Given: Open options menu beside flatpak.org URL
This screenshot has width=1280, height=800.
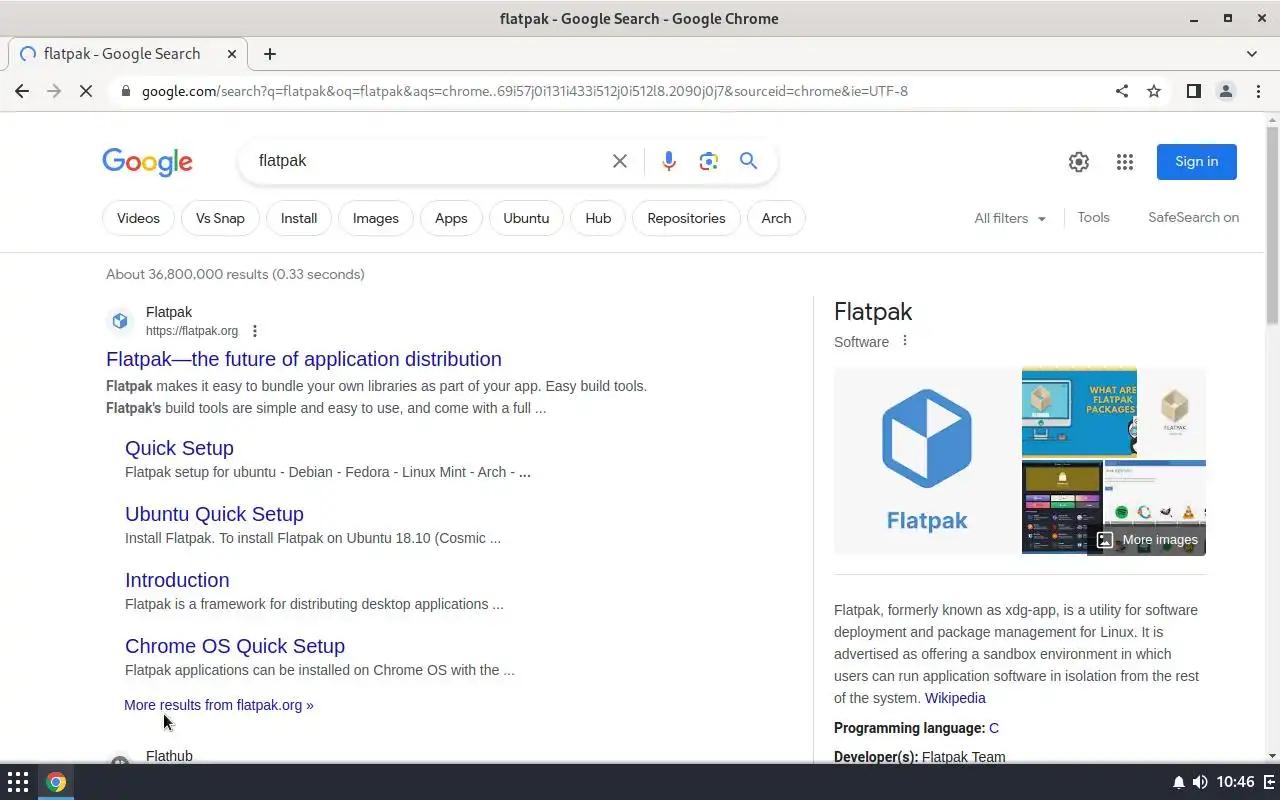Looking at the screenshot, I should [x=255, y=331].
